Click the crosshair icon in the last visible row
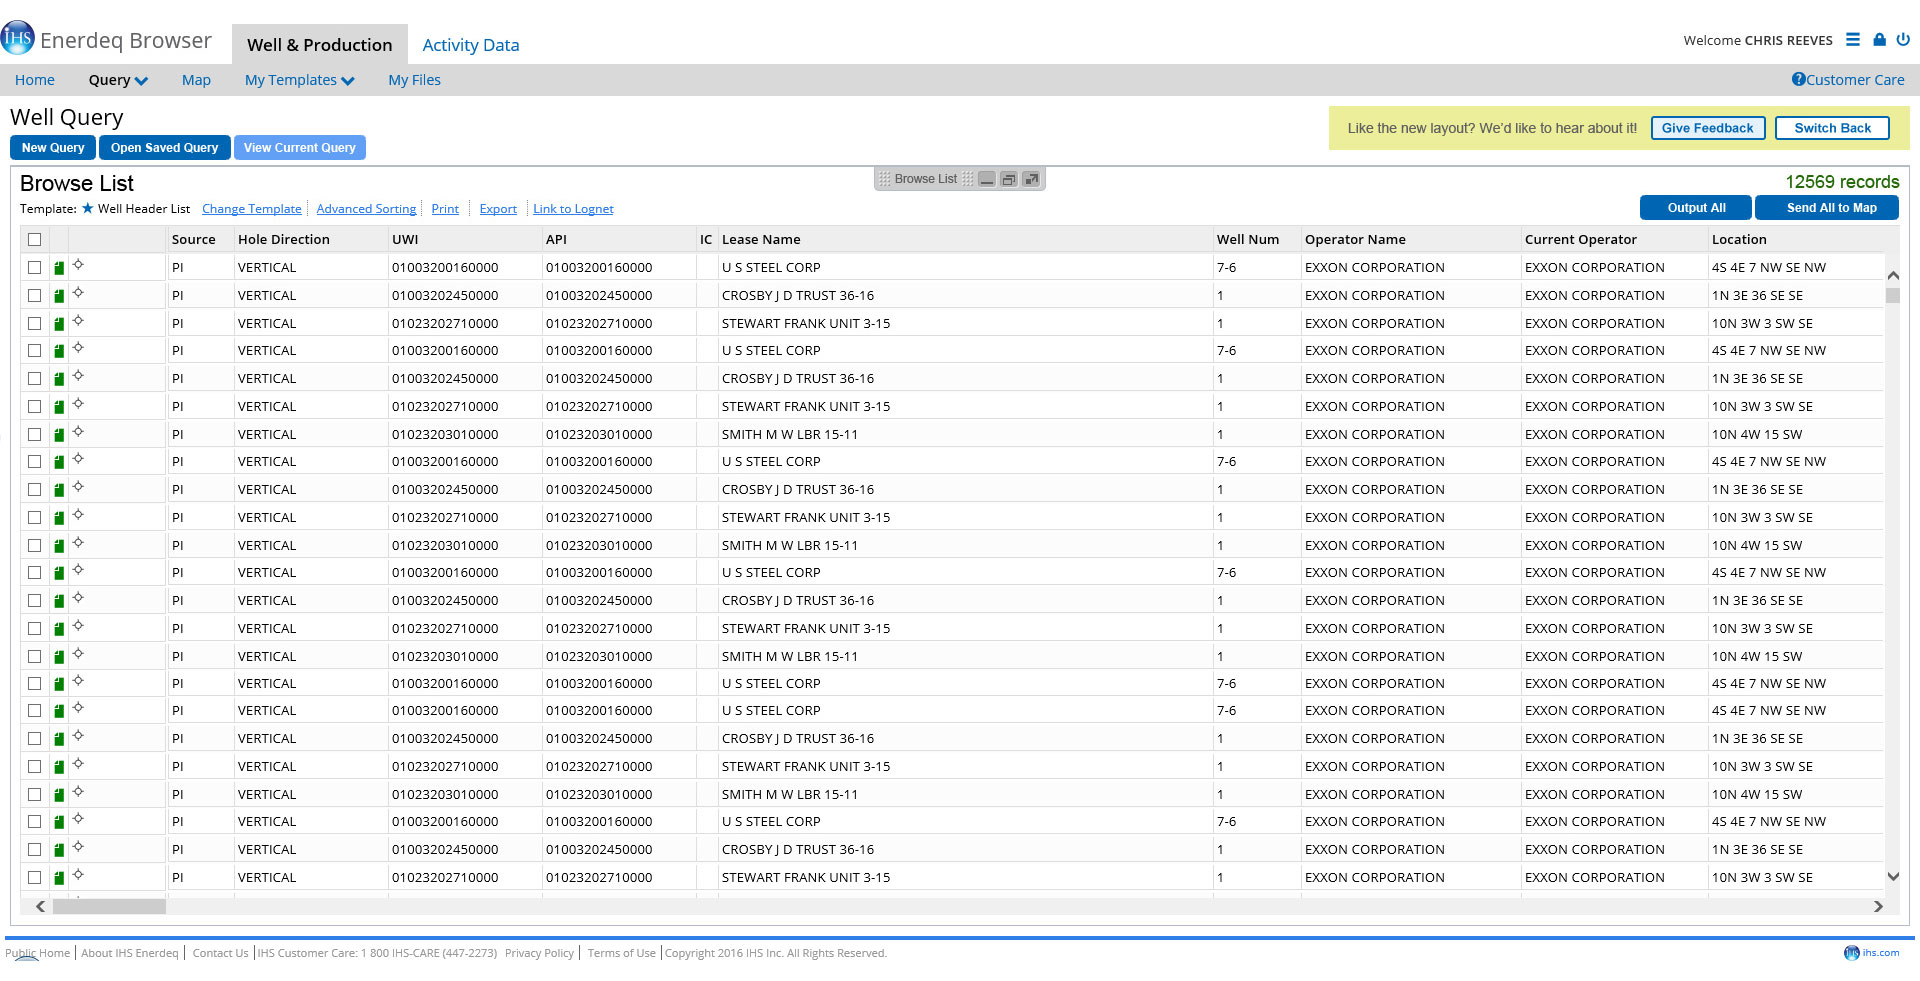Screen dimensions: 1920x981 pos(78,875)
